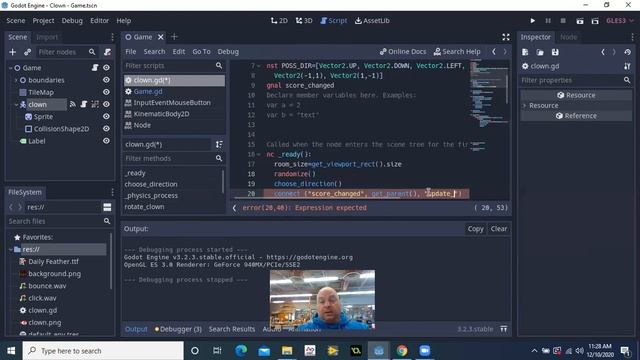
Task: Expand the bottom panel icon
Action: [x=504, y=329]
